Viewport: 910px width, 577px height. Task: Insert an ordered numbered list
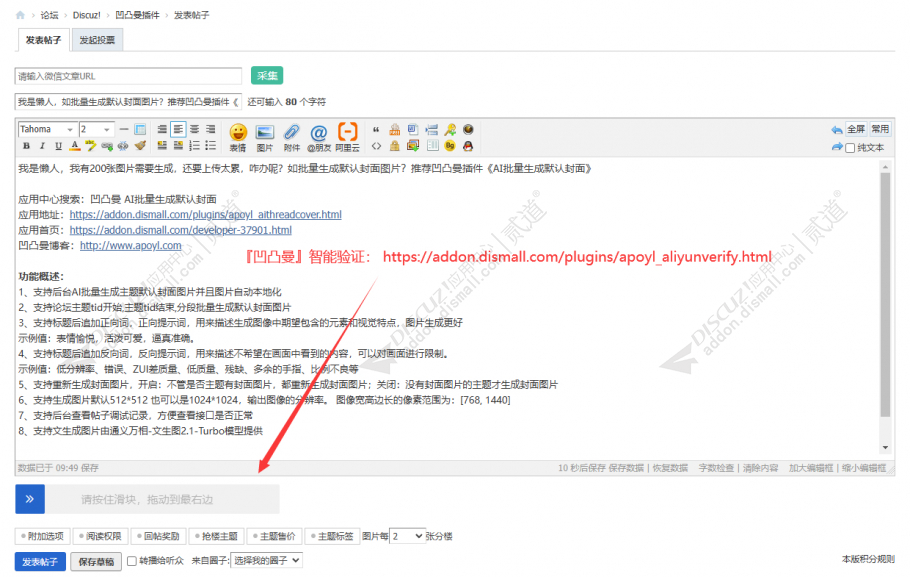[x=194, y=146]
